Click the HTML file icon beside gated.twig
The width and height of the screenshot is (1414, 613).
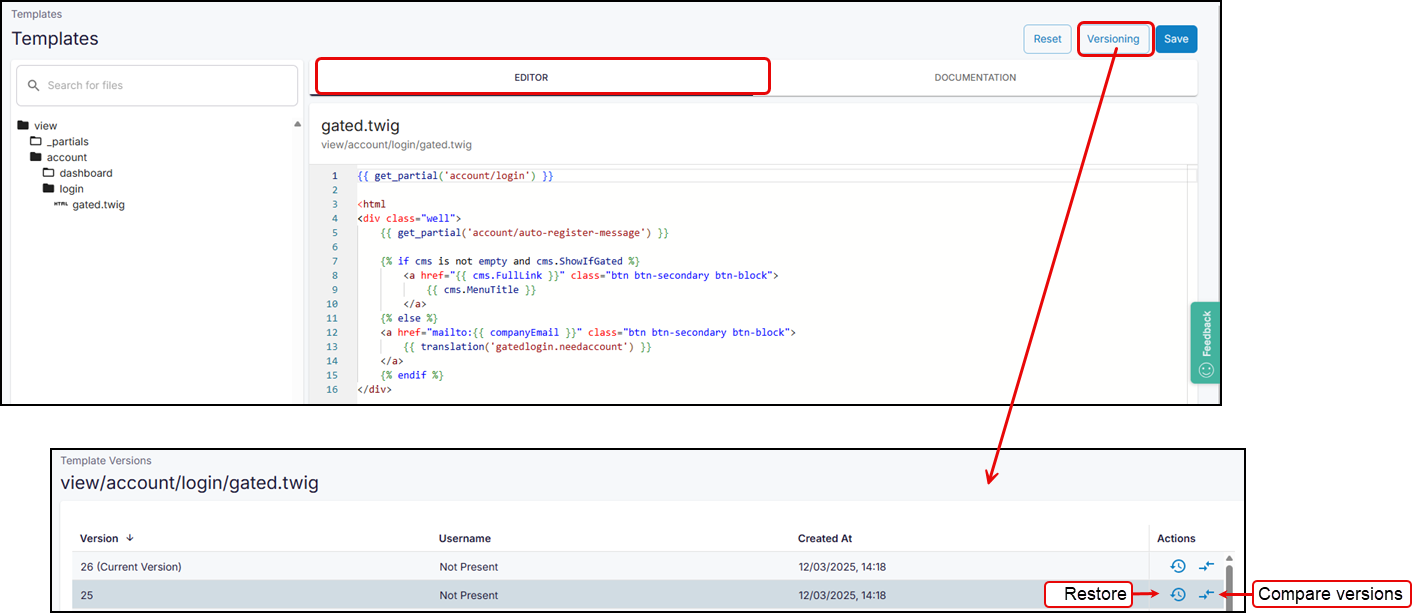(62, 204)
